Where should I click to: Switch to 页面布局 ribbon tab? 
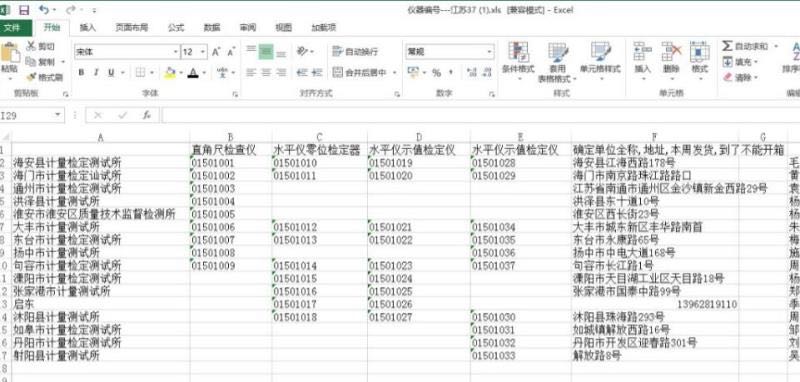tap(132, 28)
